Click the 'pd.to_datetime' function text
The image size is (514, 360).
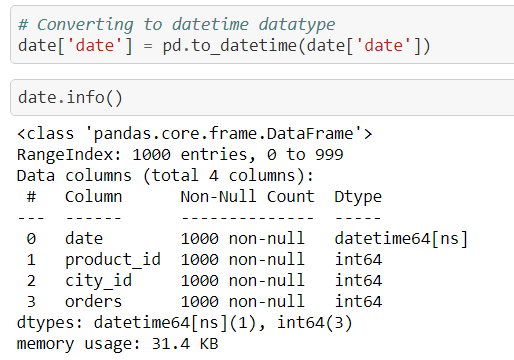tap(230, 46)
